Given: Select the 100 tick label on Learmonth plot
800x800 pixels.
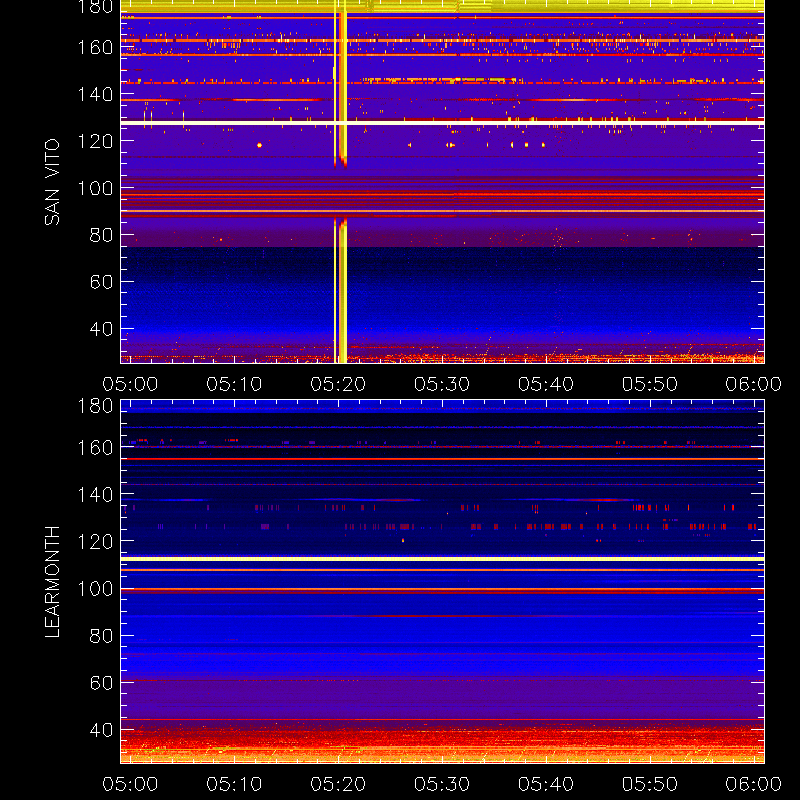Looking at the screenshot, I should pyautogui.click(x=95, y=589).
